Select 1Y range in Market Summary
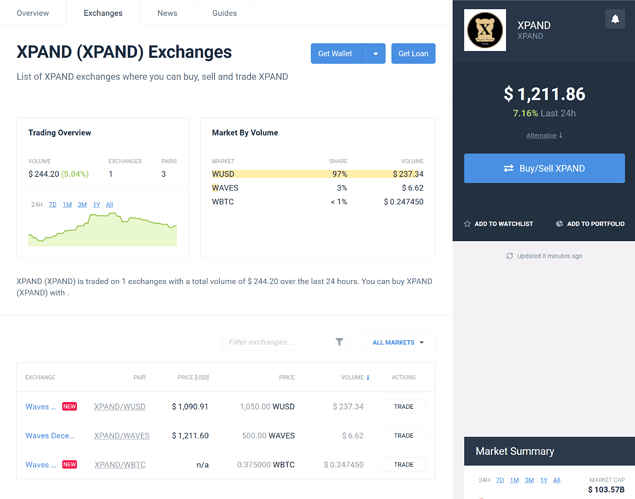This screenshot has height=499, width=635. [543, 481]
